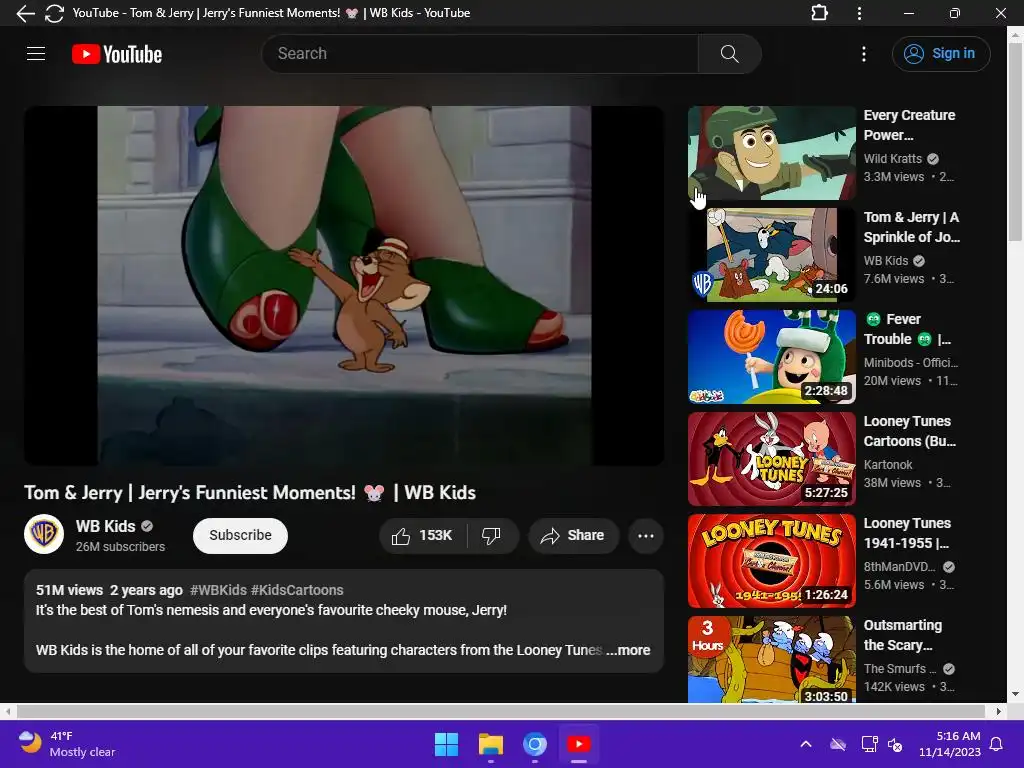
Task: Sign in to YouTube
Action: click(941, 54)
